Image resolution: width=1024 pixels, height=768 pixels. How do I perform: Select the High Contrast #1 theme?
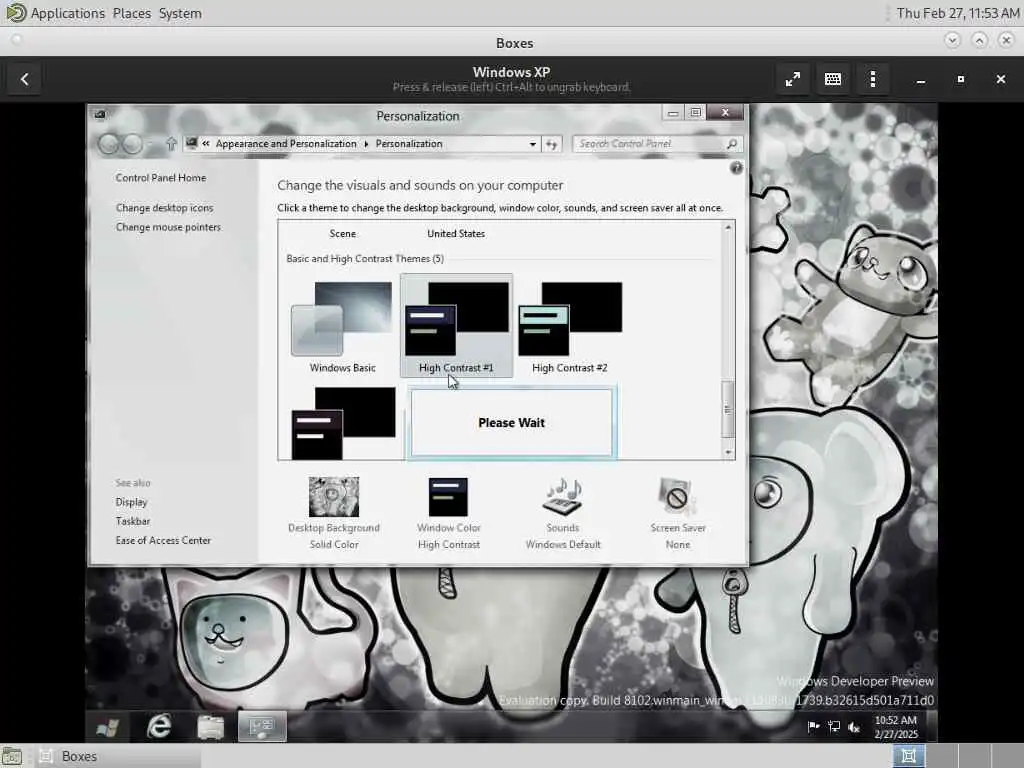pos(456,325)
